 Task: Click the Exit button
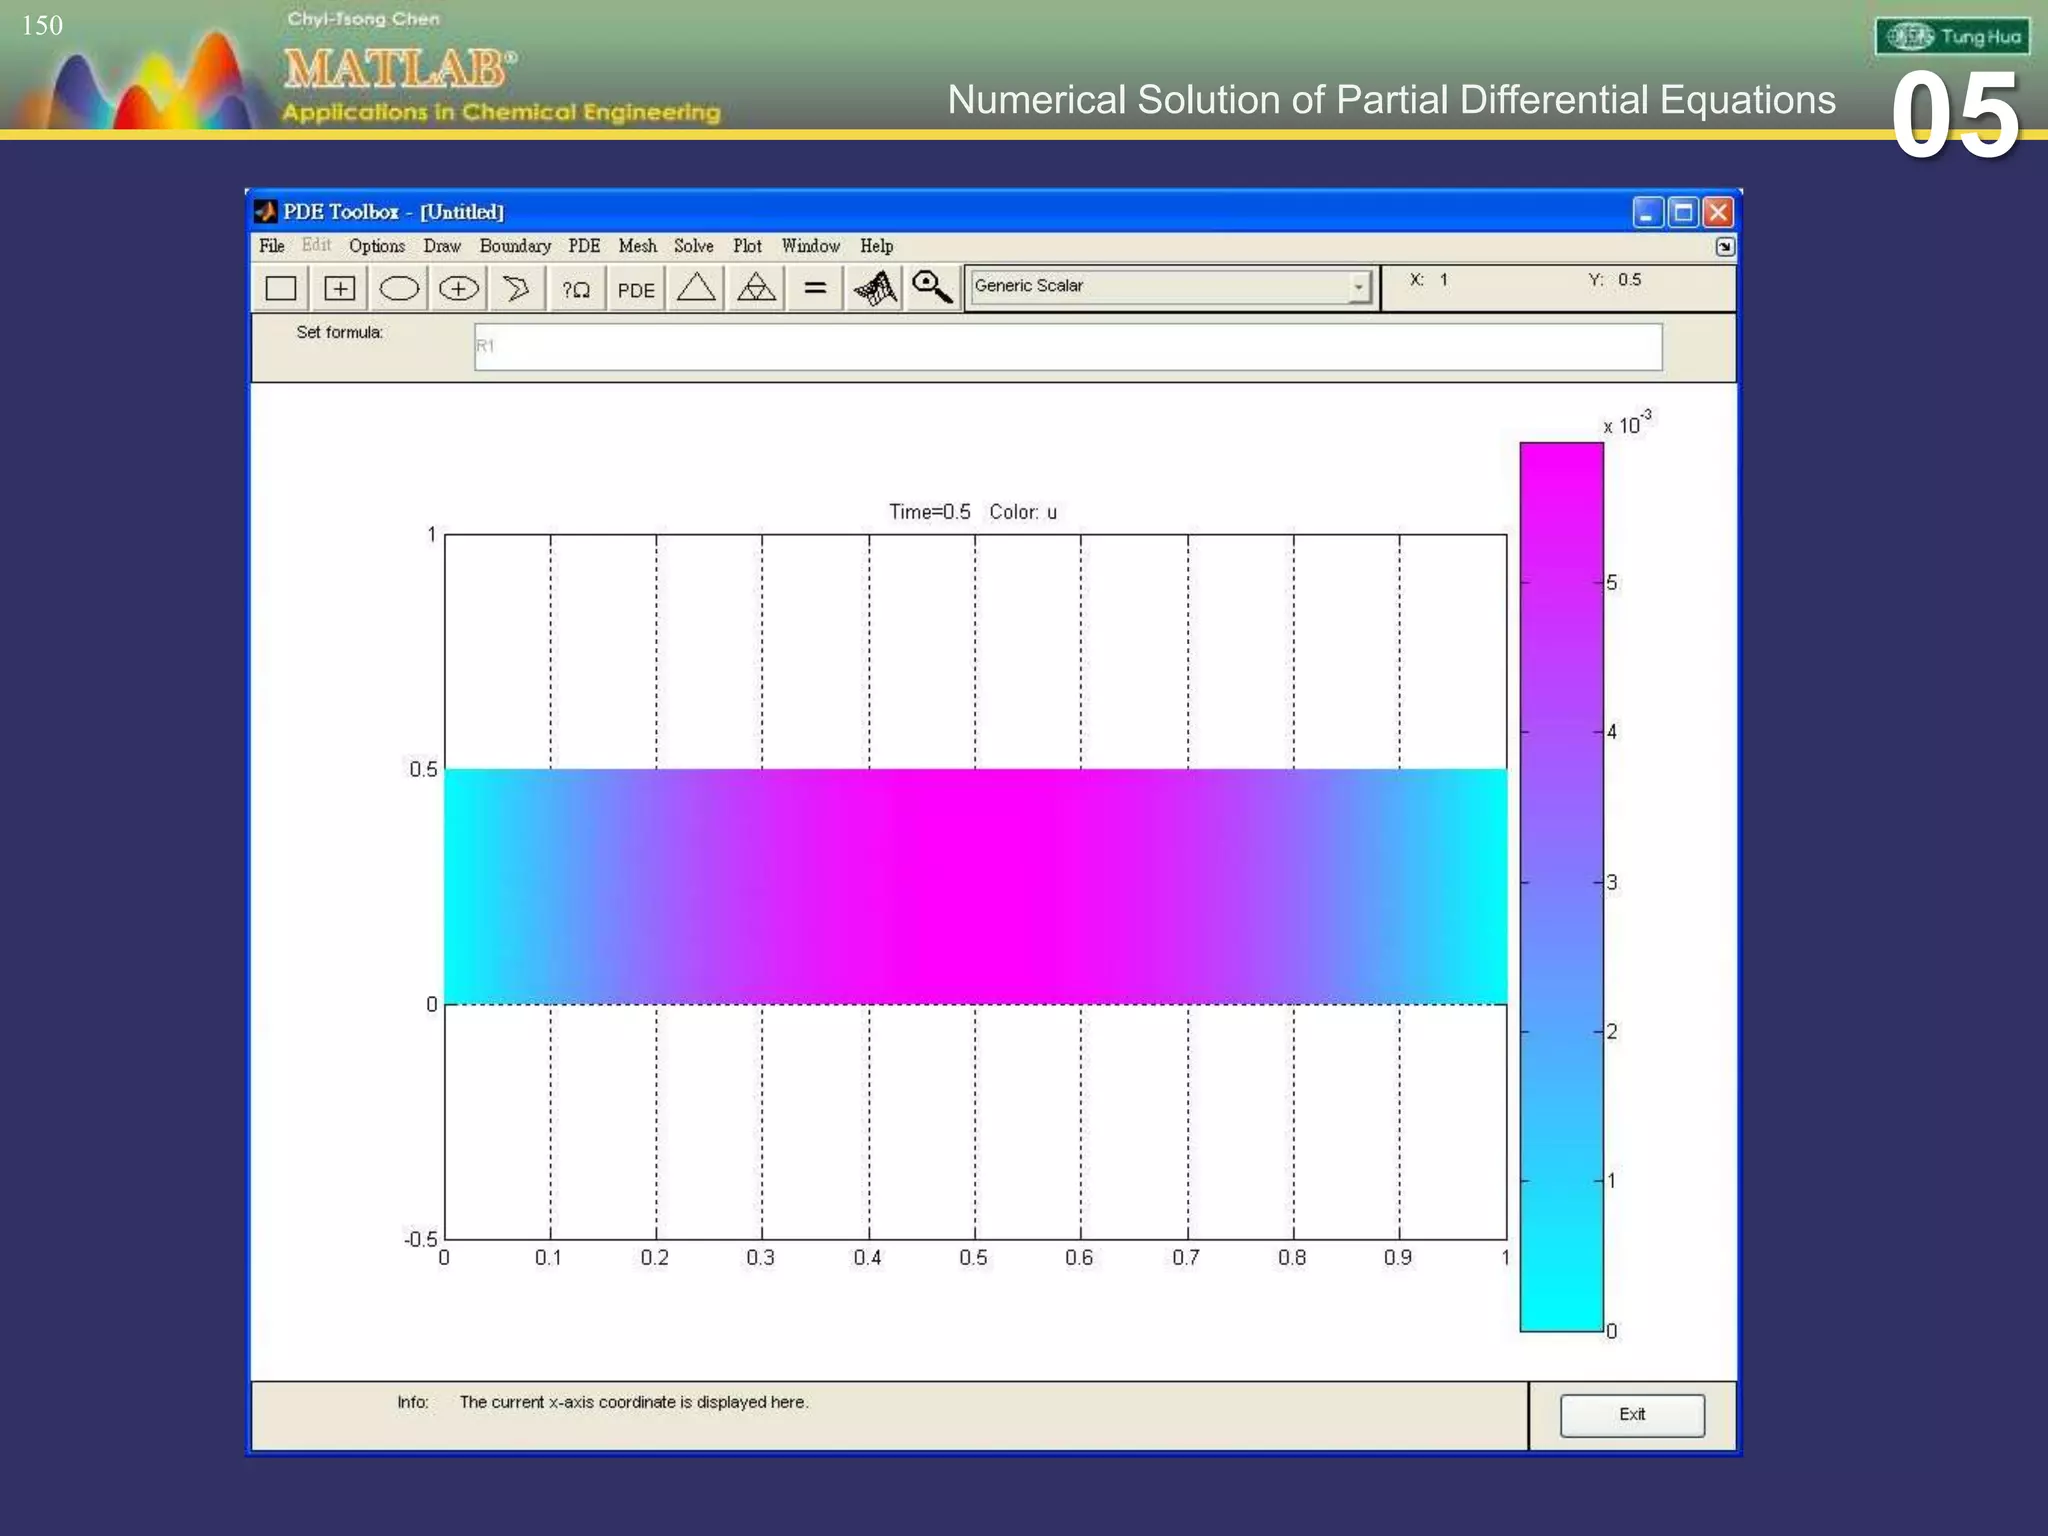click(x=1632, y=1414)
